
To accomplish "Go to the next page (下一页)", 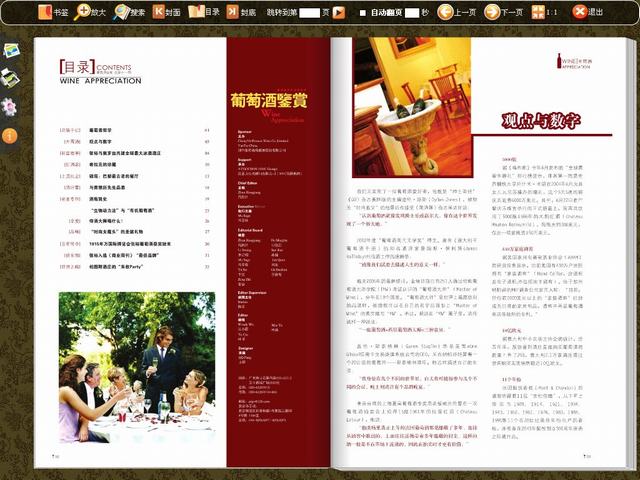I will (504, 12).
